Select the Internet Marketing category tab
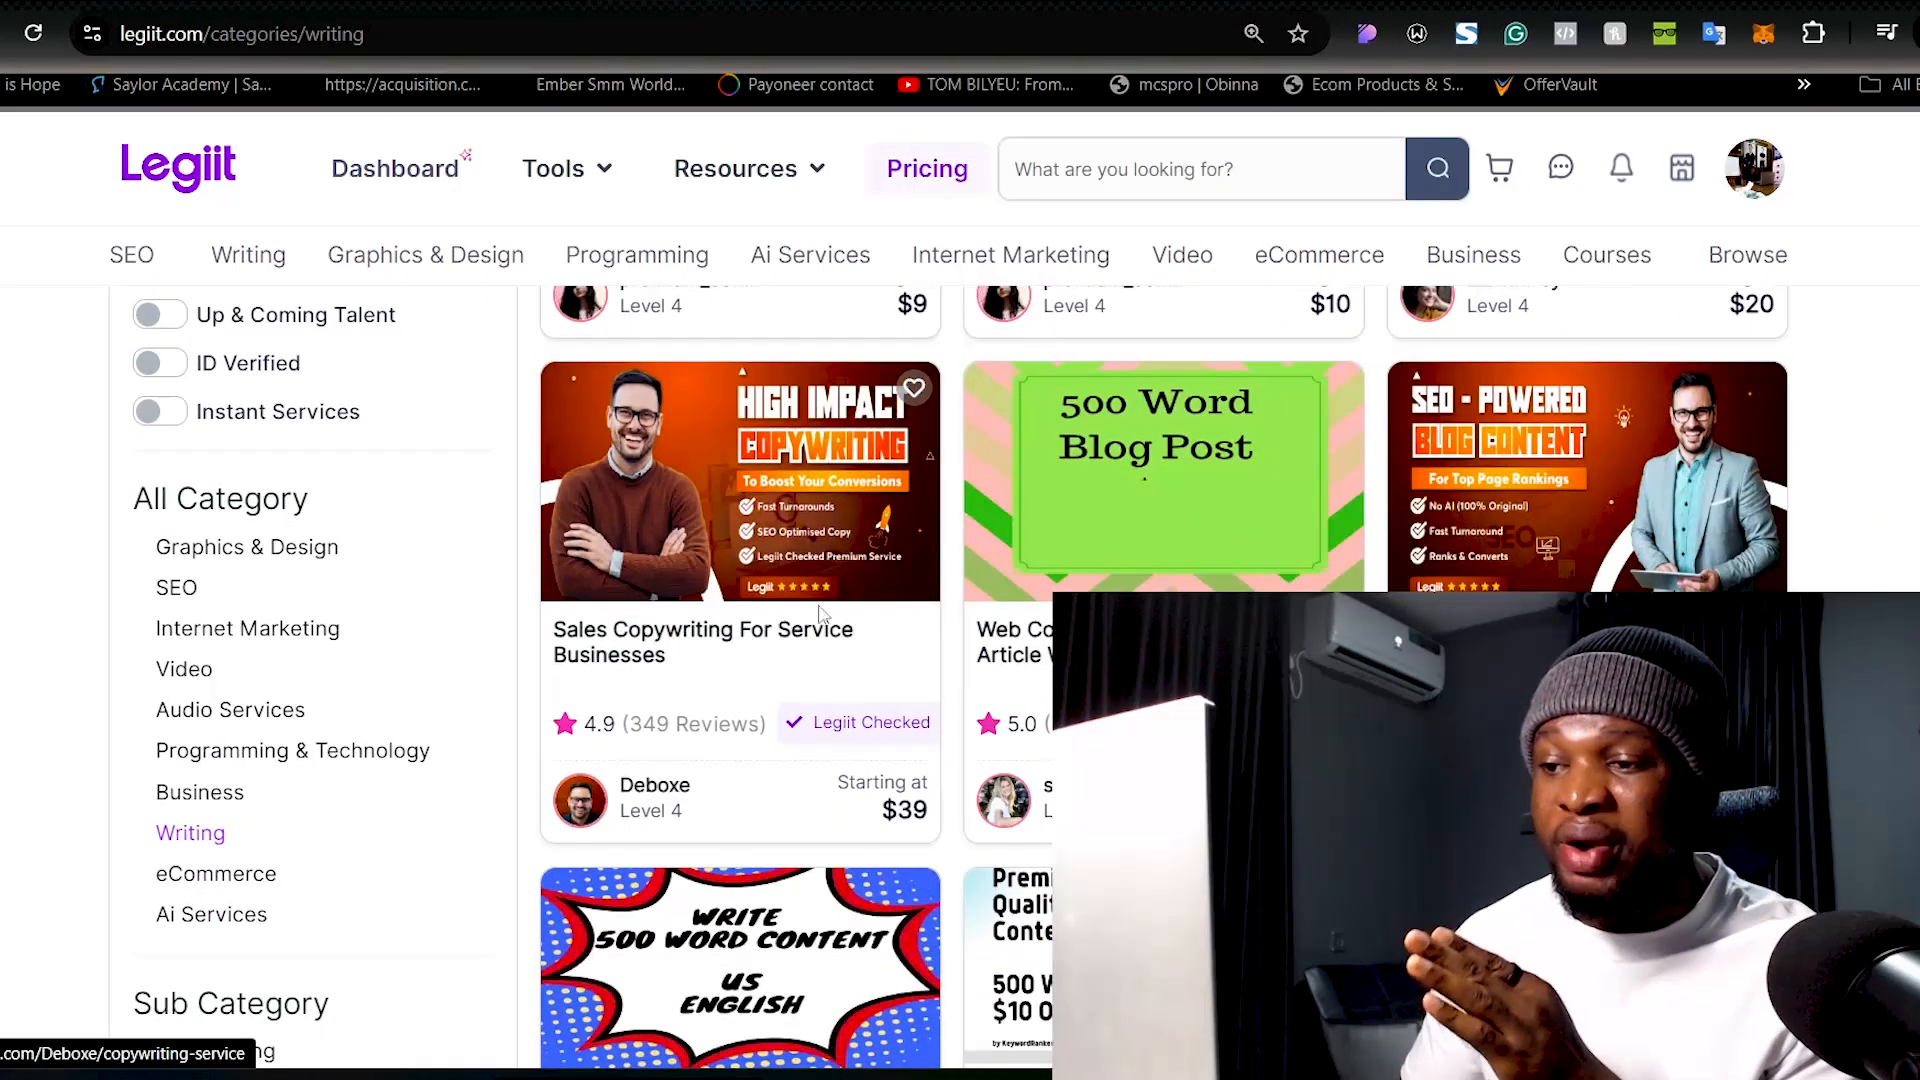The height and width of the screenshot is (1080, 1920). pyautogui.click(x=1011, y=255)
